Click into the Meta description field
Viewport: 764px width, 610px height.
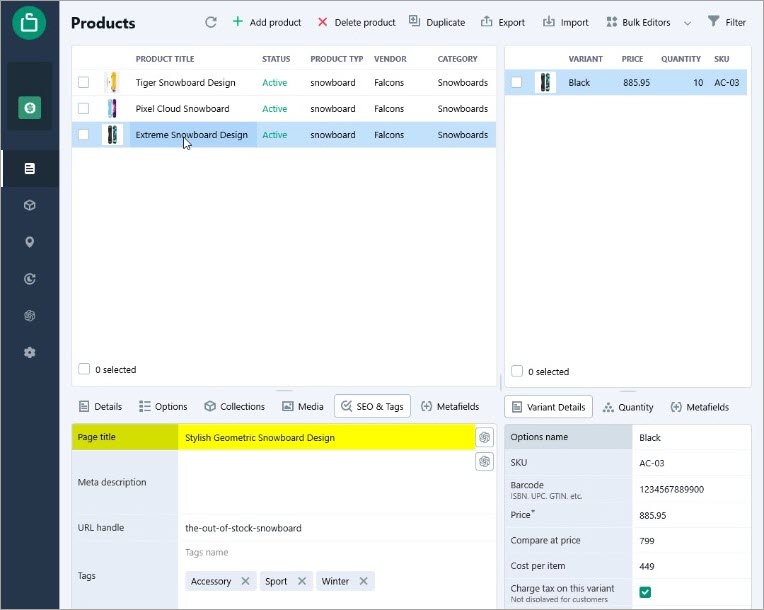(x=326, y=482)
